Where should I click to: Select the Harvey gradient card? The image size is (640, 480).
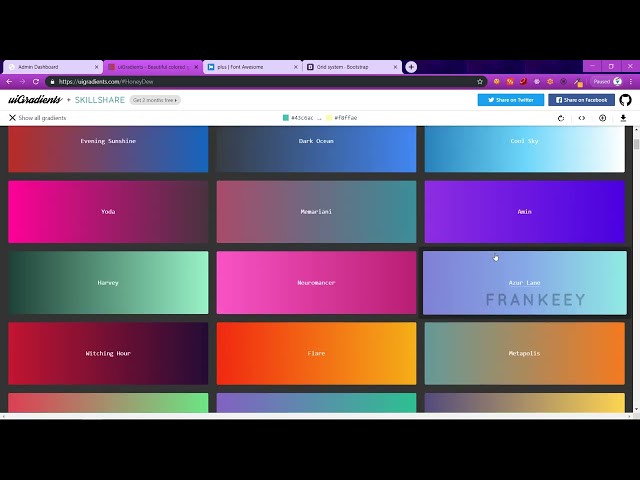pyautogui.click(x=108, y=282)
